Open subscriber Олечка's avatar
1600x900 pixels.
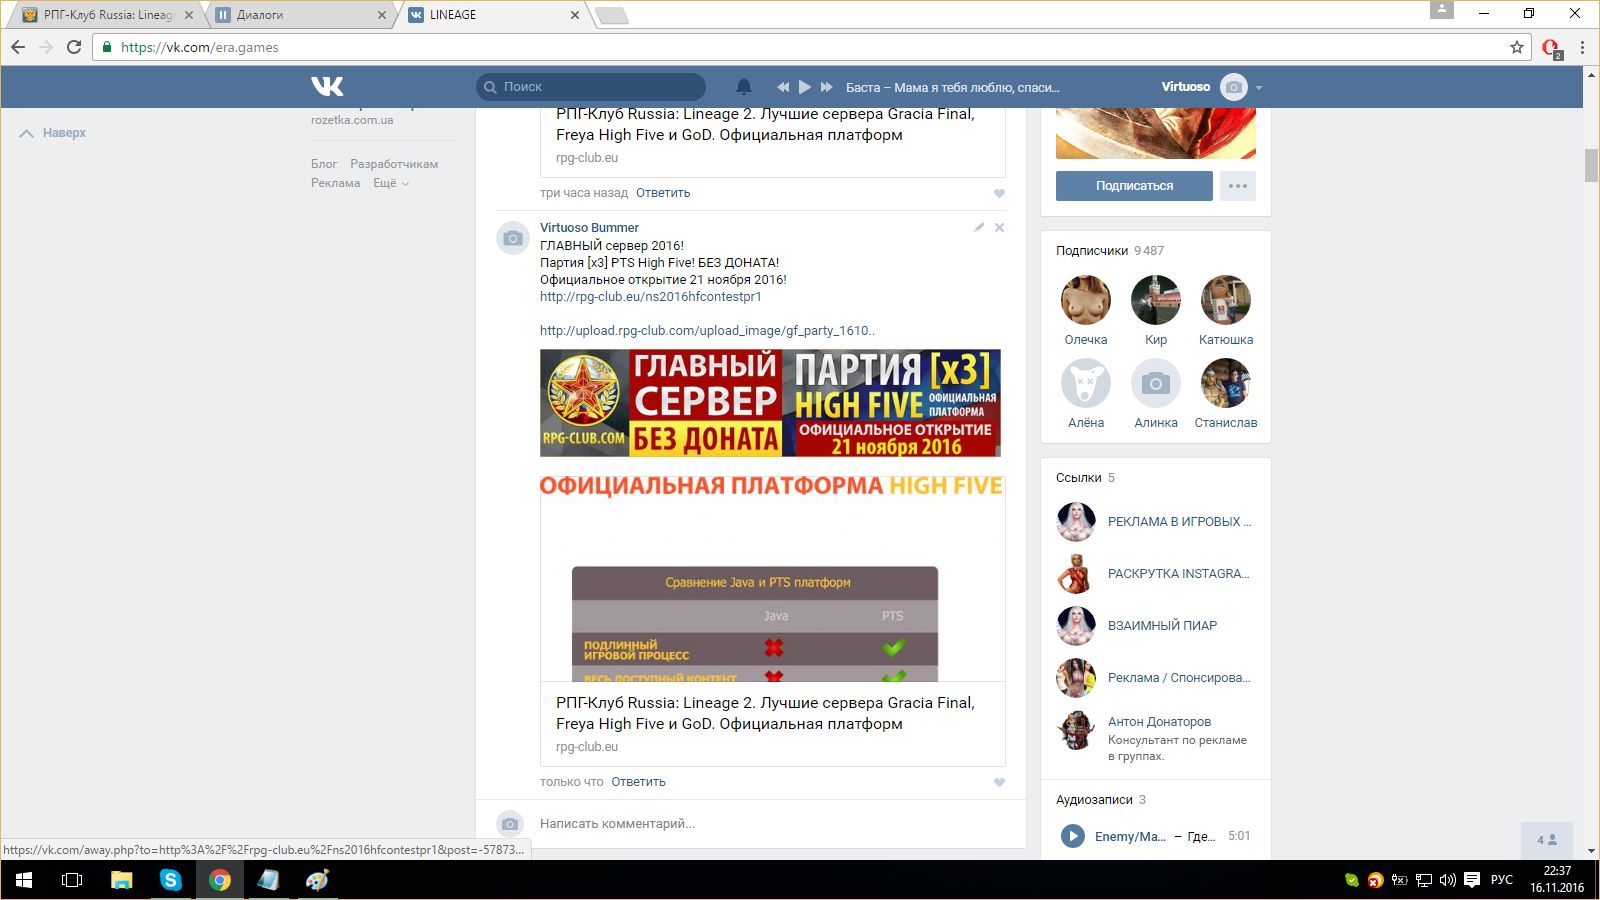(1086, 300)
